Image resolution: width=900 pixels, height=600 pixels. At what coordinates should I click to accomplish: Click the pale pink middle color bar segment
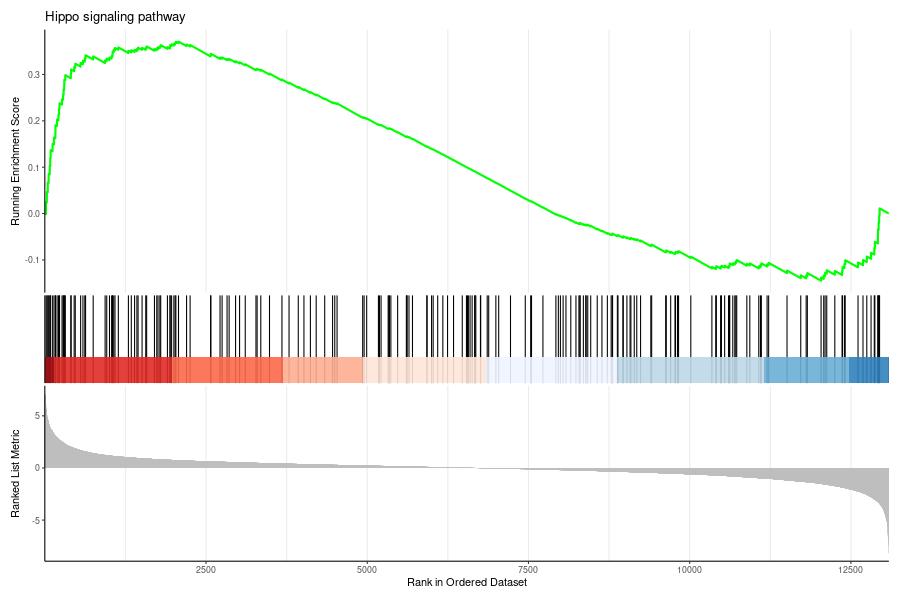(425, 370)
